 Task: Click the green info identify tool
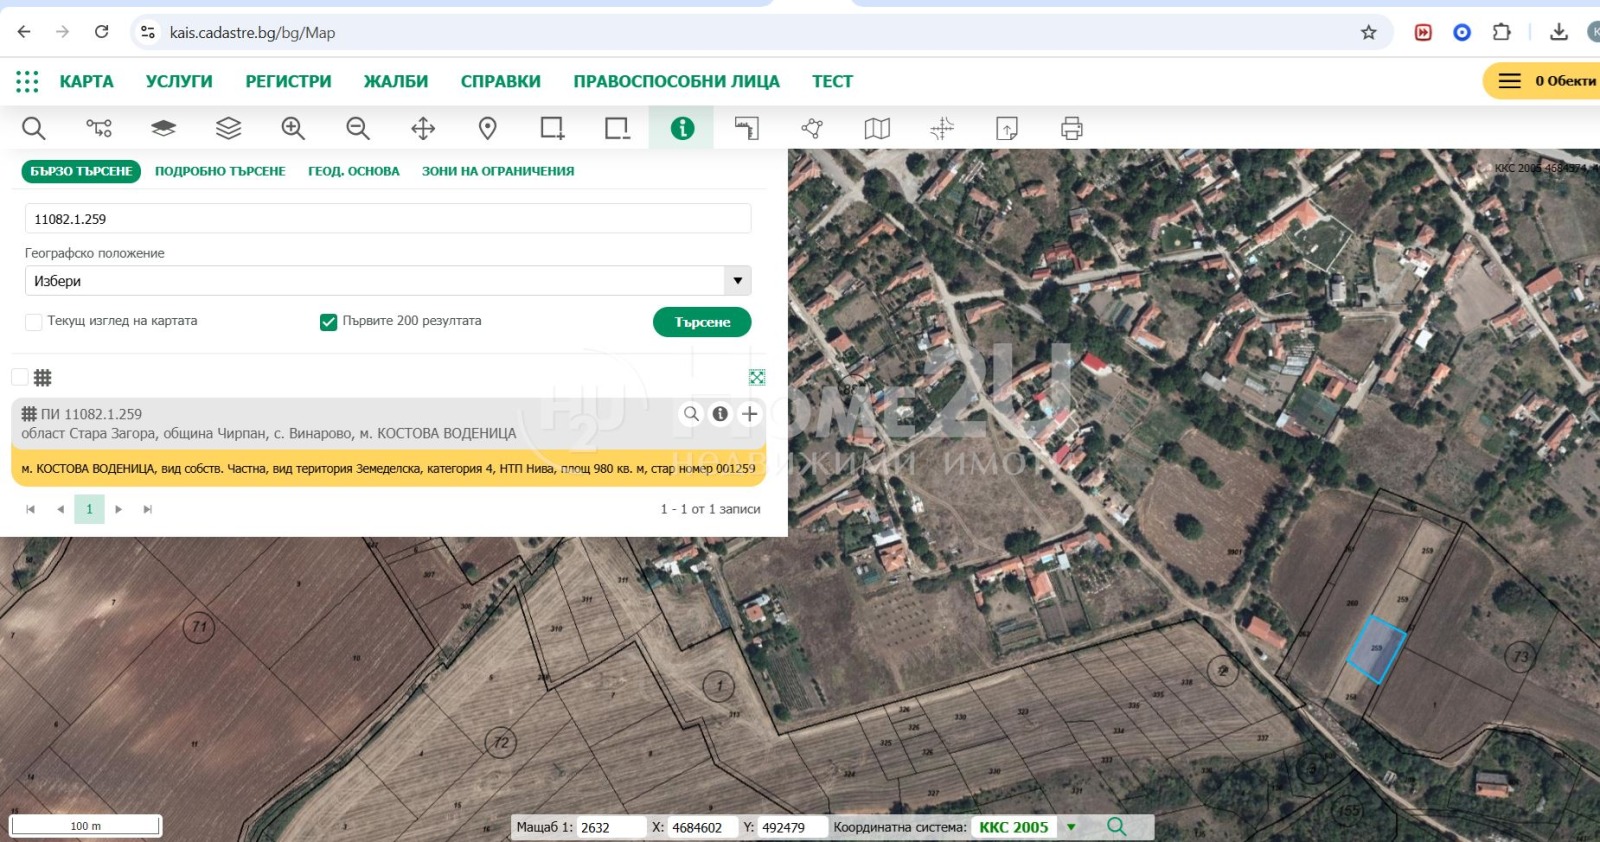coord(682,128)
